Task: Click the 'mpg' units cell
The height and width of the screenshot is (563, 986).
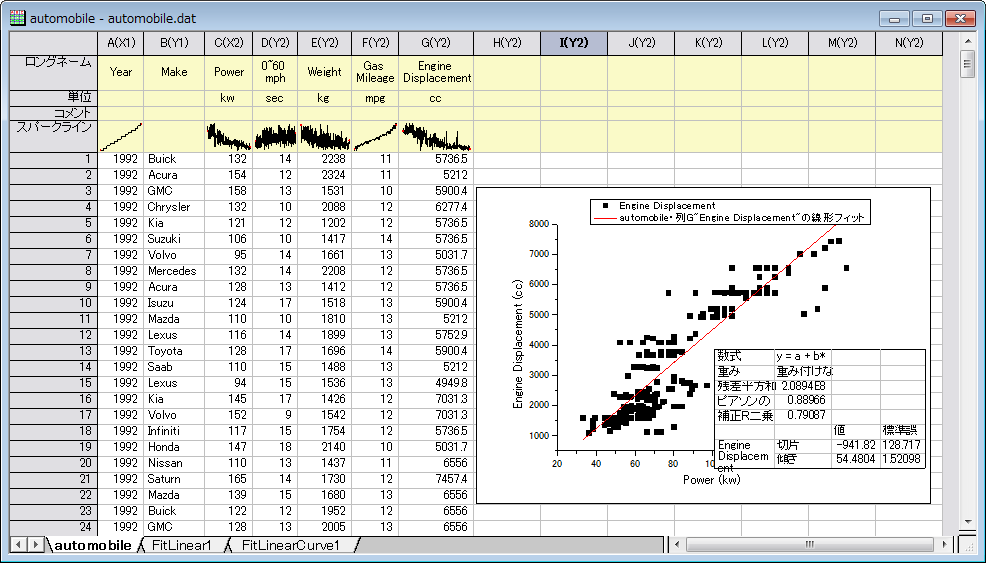Action: (x=375, y=98)
